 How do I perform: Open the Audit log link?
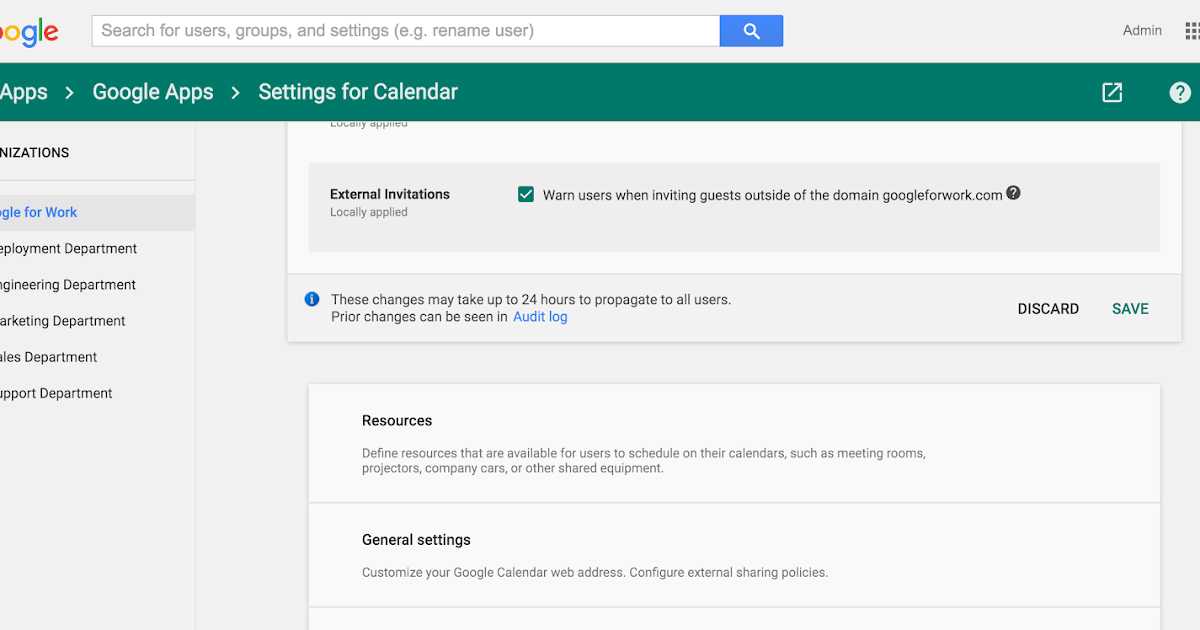click(x=540, y=317)
